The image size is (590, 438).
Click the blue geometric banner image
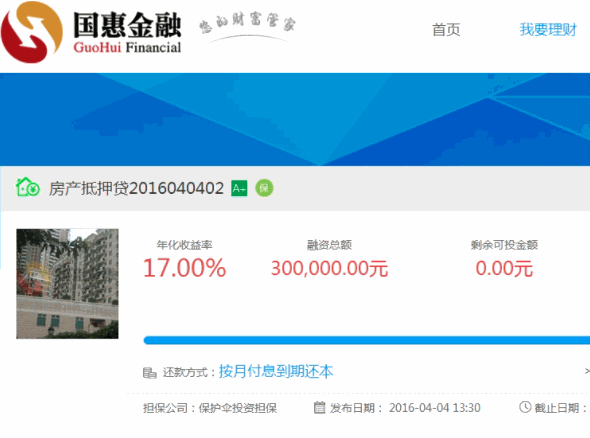tap(295, 119)
